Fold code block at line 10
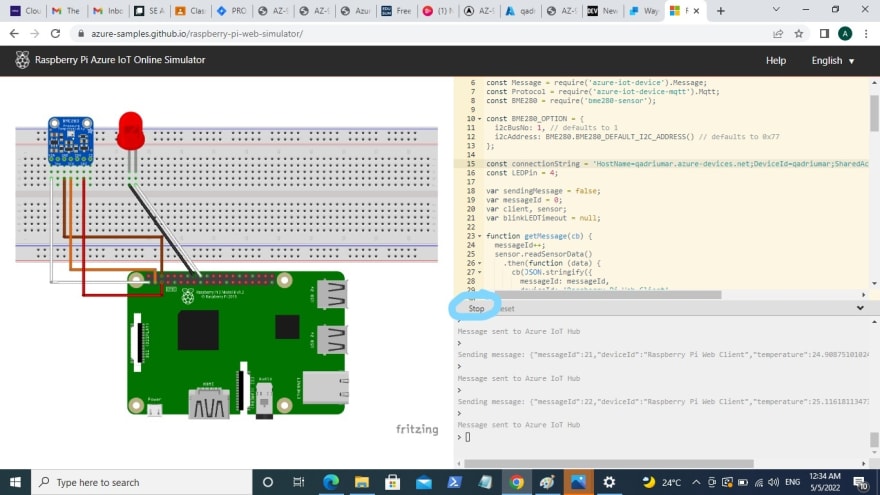This screenshot has height=495, width=880. pyautogui.click(x=479, y=118)
